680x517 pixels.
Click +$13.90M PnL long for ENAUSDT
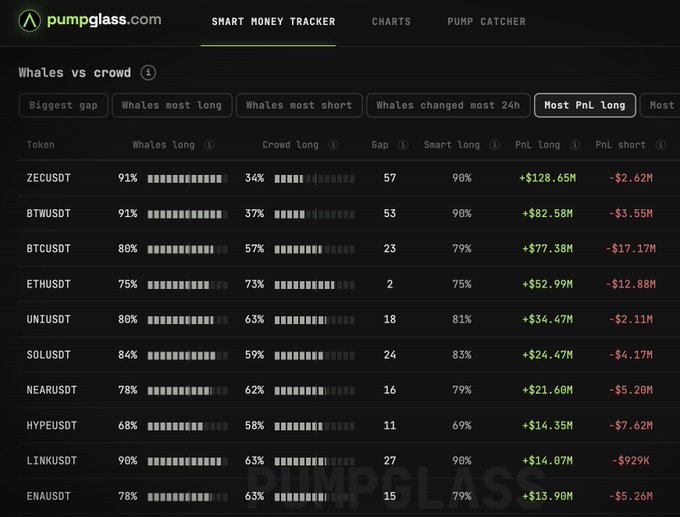coord(548,496)
